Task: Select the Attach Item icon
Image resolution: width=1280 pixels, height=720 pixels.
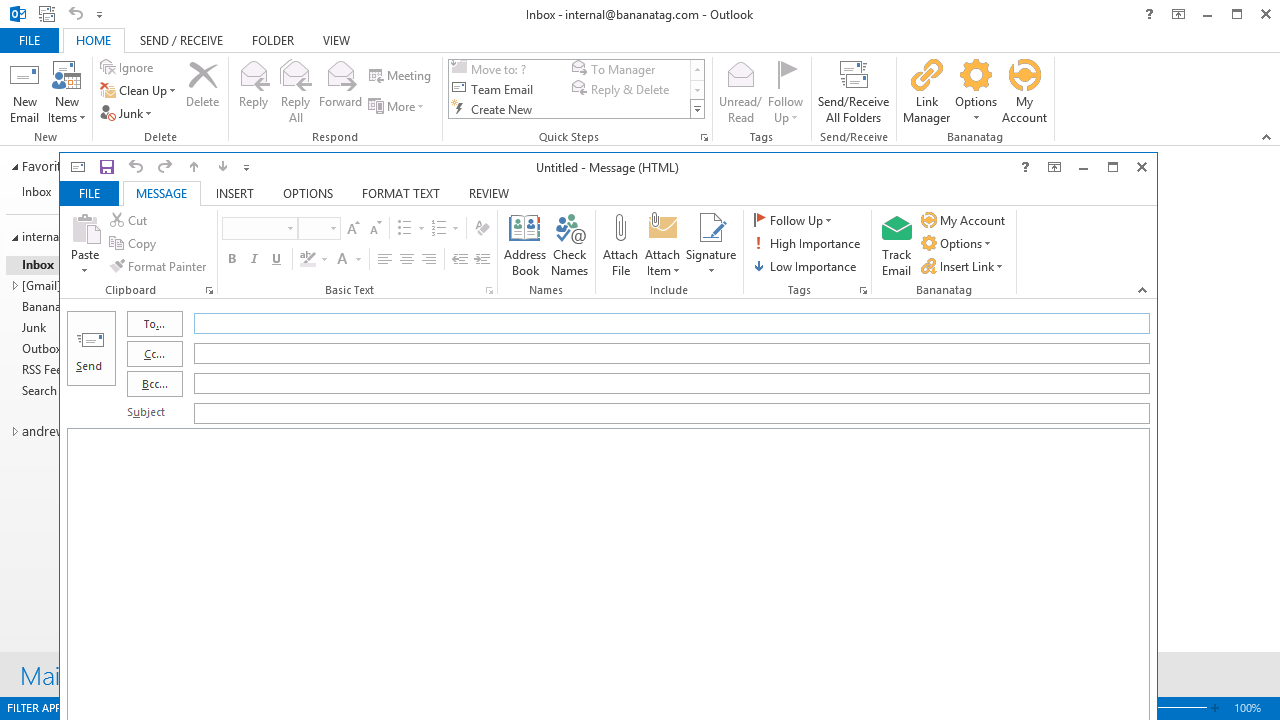Action: [x=662, y=244]
